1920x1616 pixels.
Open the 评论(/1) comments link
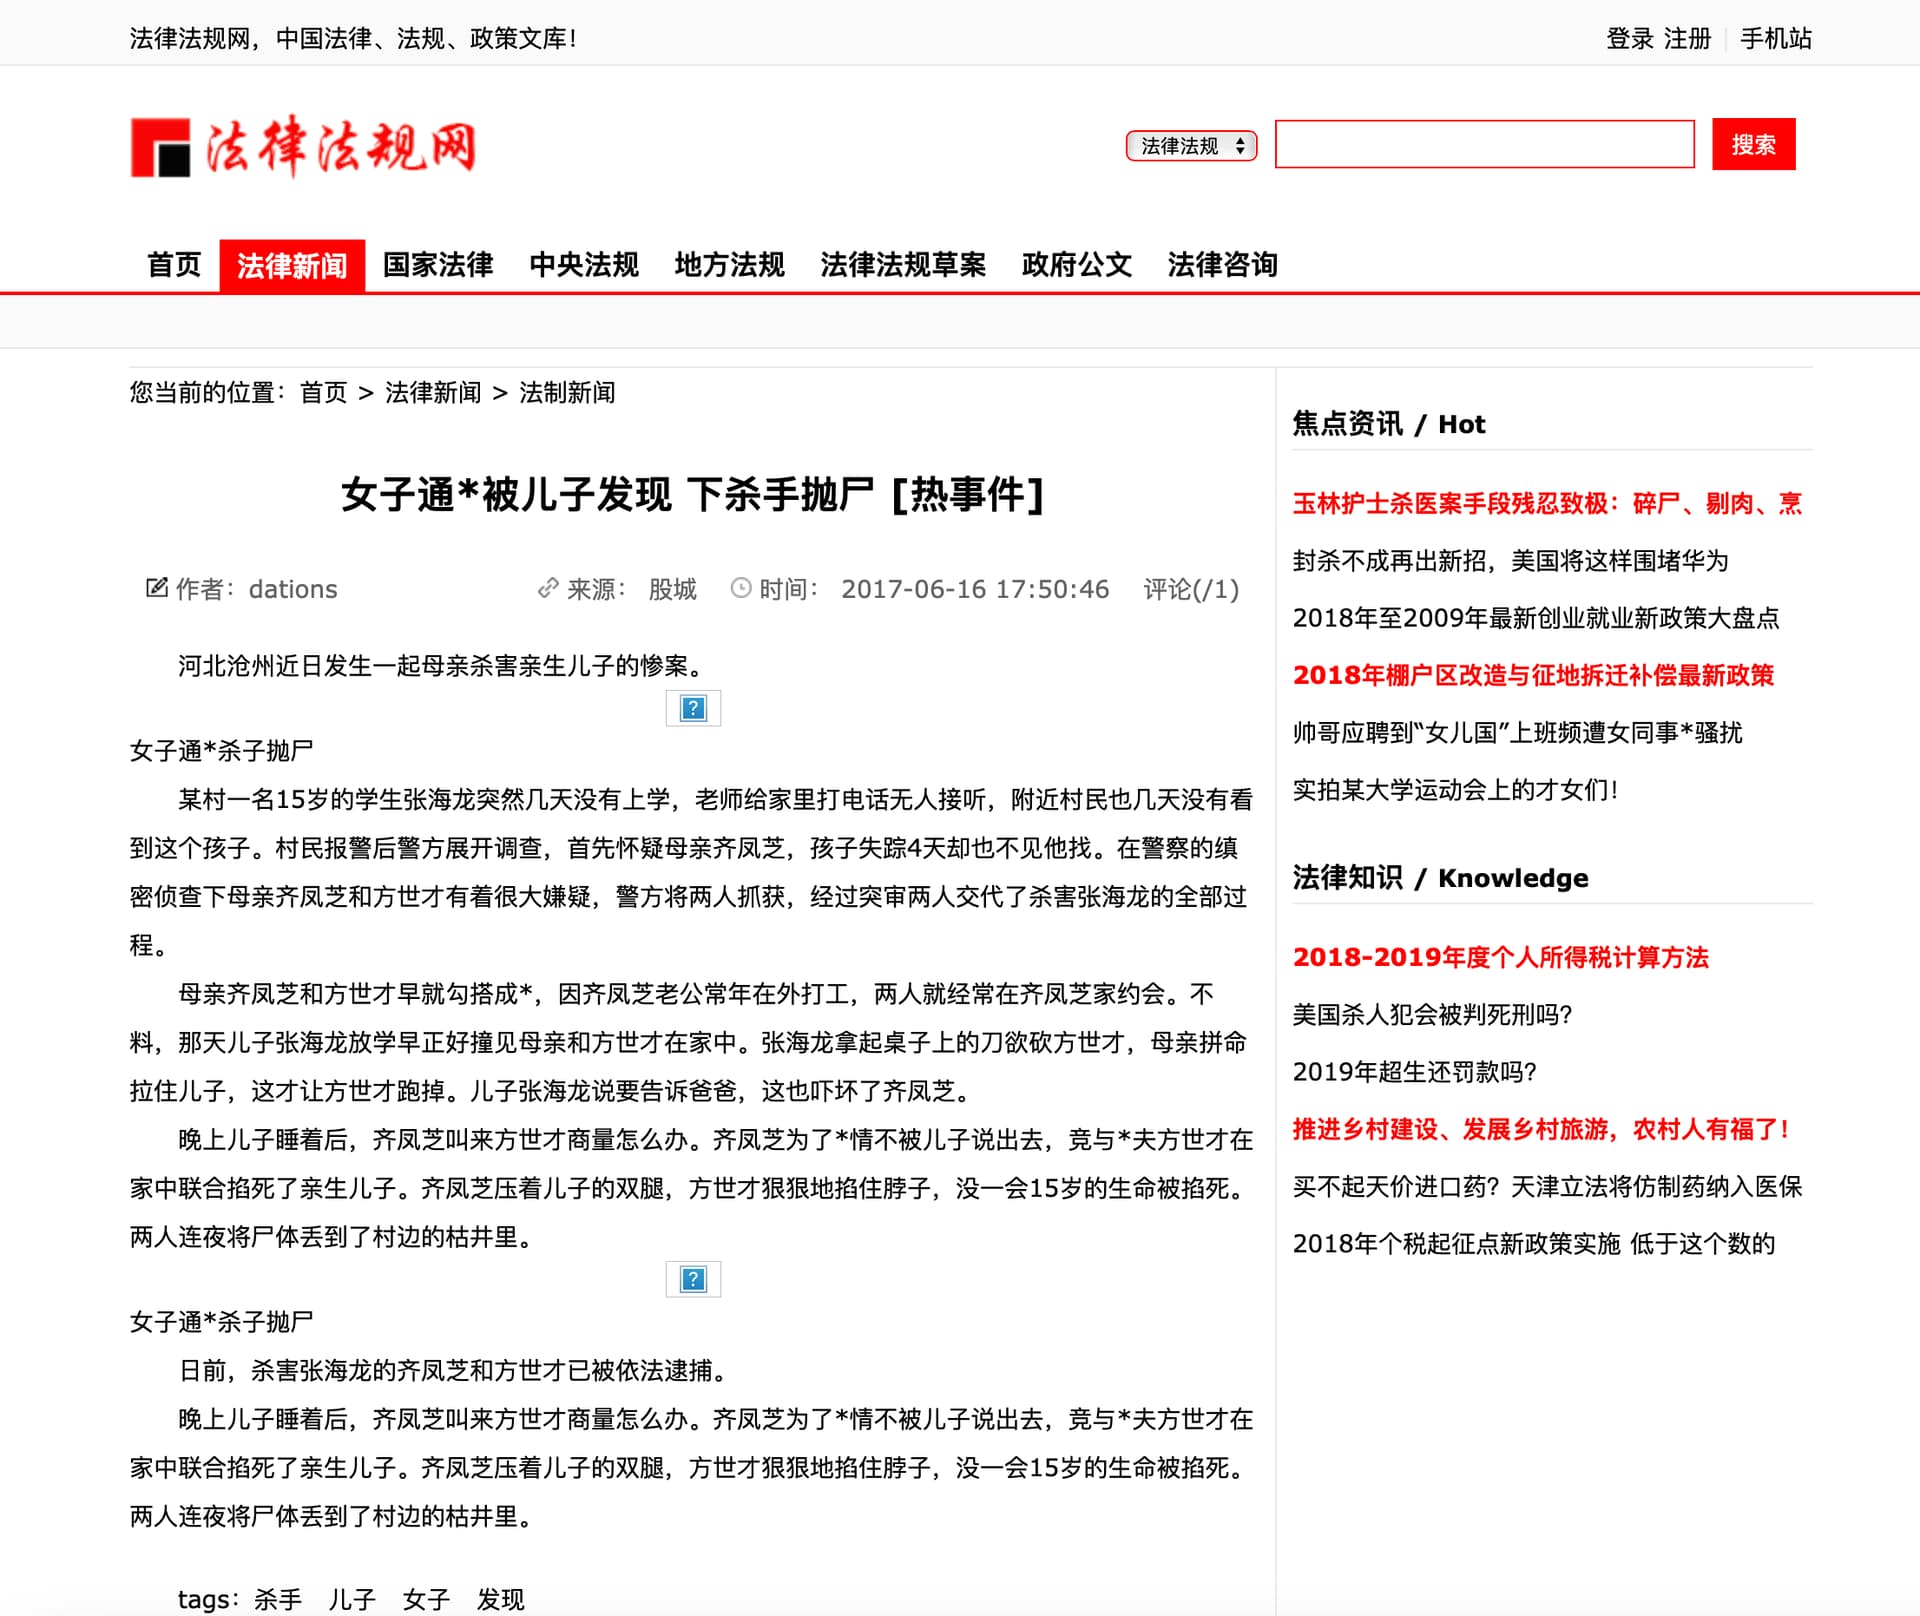coord(1191,589)
